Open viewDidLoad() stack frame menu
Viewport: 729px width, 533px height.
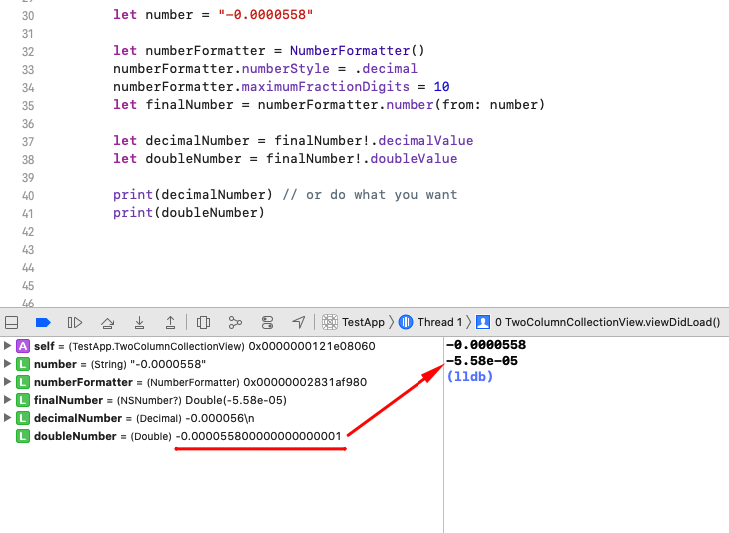[x=607, y=322]
